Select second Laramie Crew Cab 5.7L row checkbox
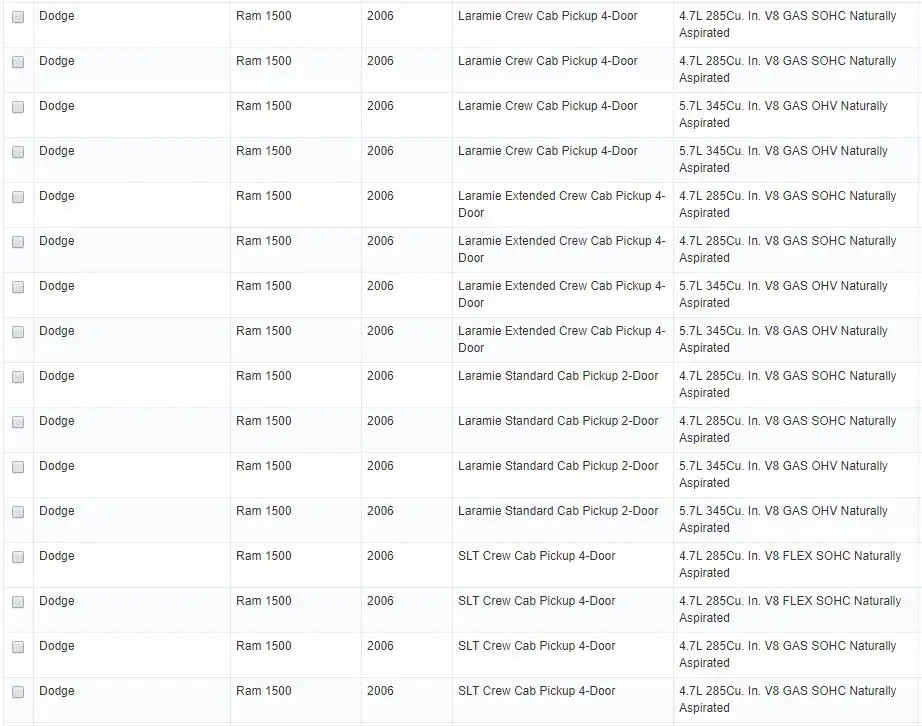Screen dimensions: 922x726 point(18,152)
